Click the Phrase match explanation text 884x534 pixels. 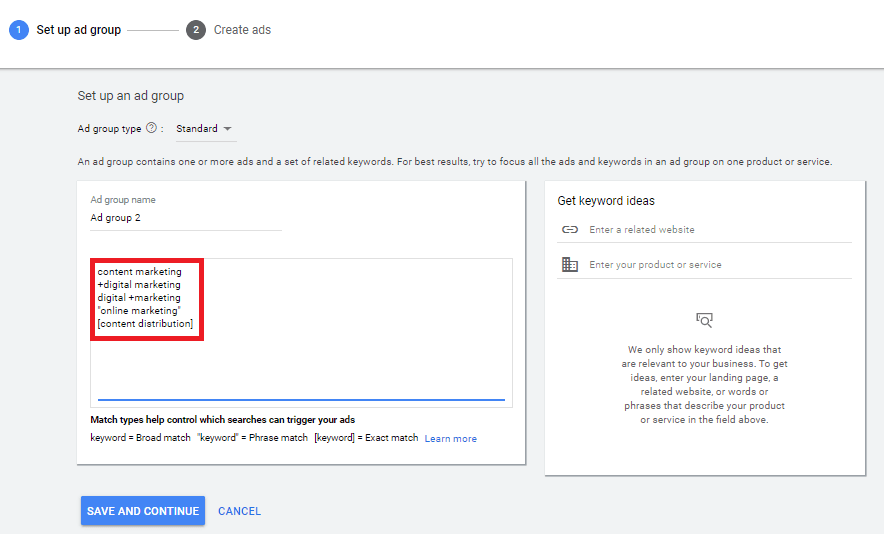pos(253,438)
